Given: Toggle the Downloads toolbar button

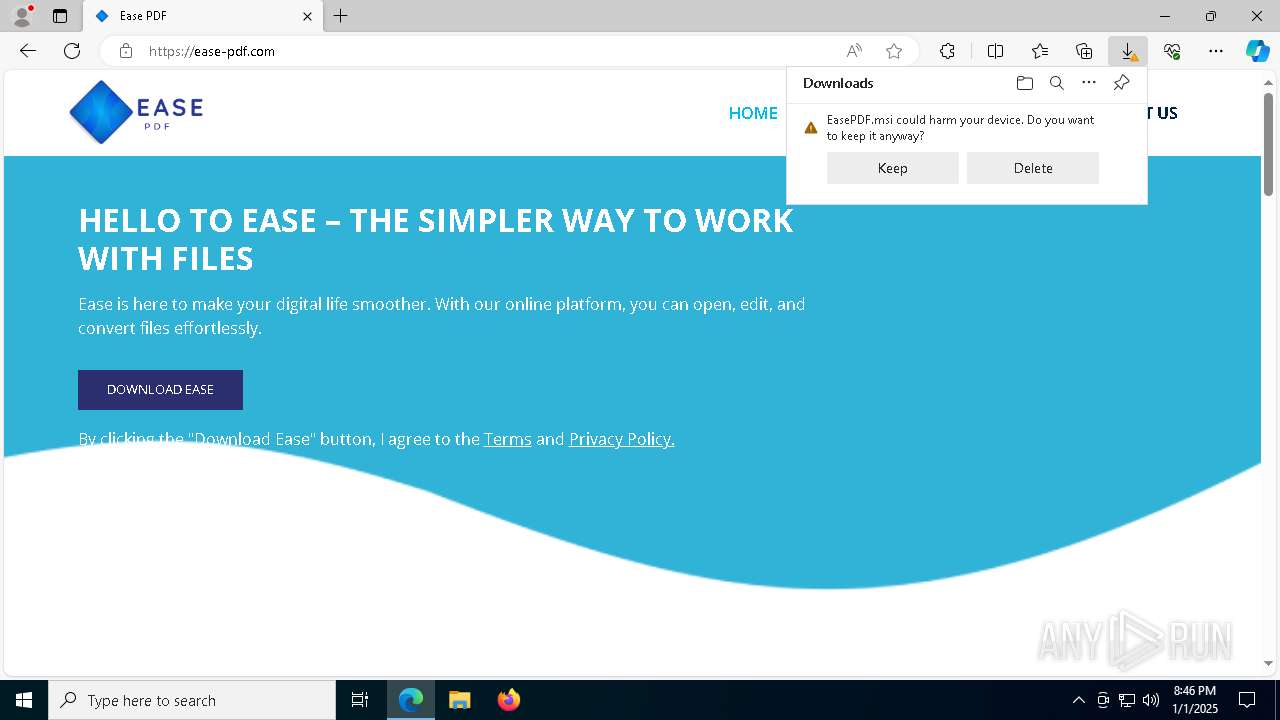Looking at the screenshot, I should click(1128, 51).
